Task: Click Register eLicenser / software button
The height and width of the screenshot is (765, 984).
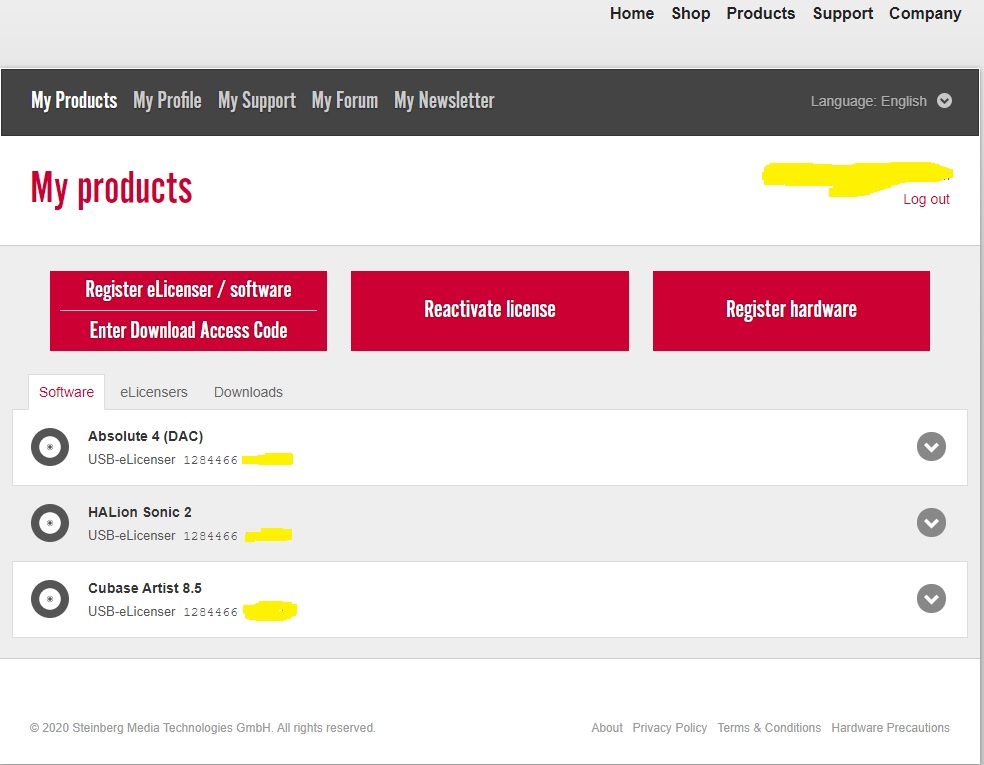Action: click(x=188, y=290)
